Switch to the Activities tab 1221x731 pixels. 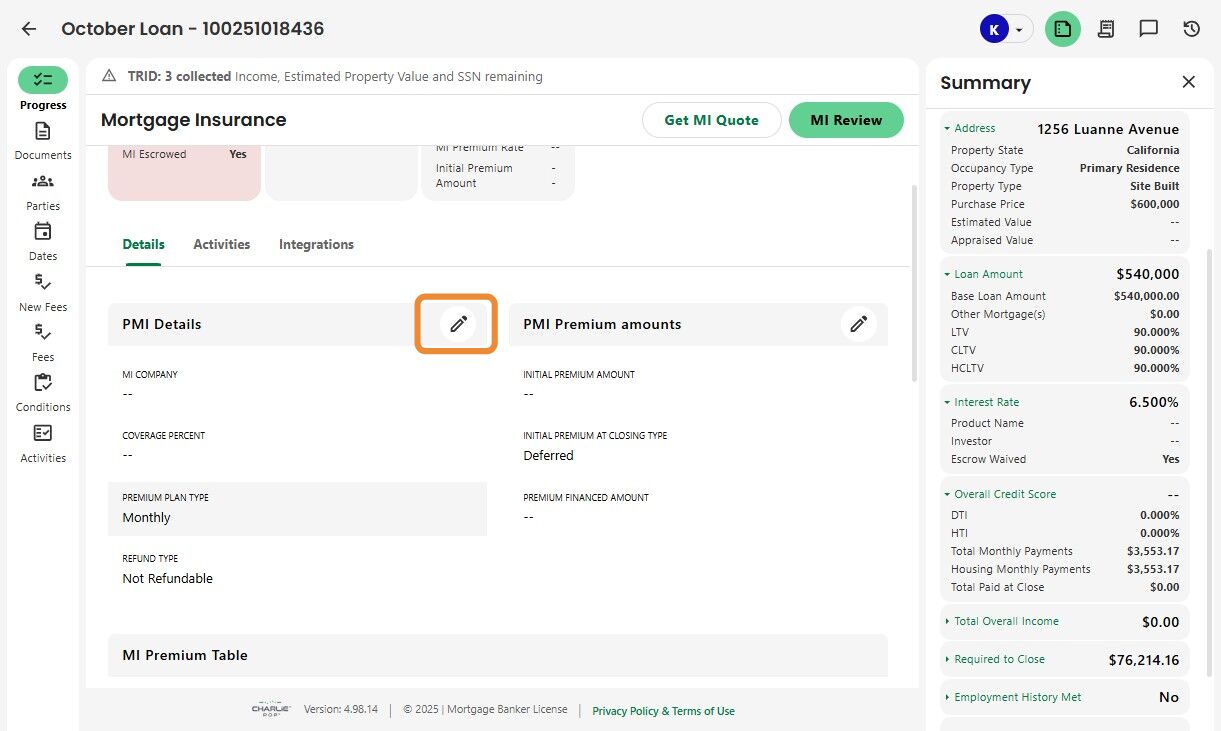(x=222, y=244)
